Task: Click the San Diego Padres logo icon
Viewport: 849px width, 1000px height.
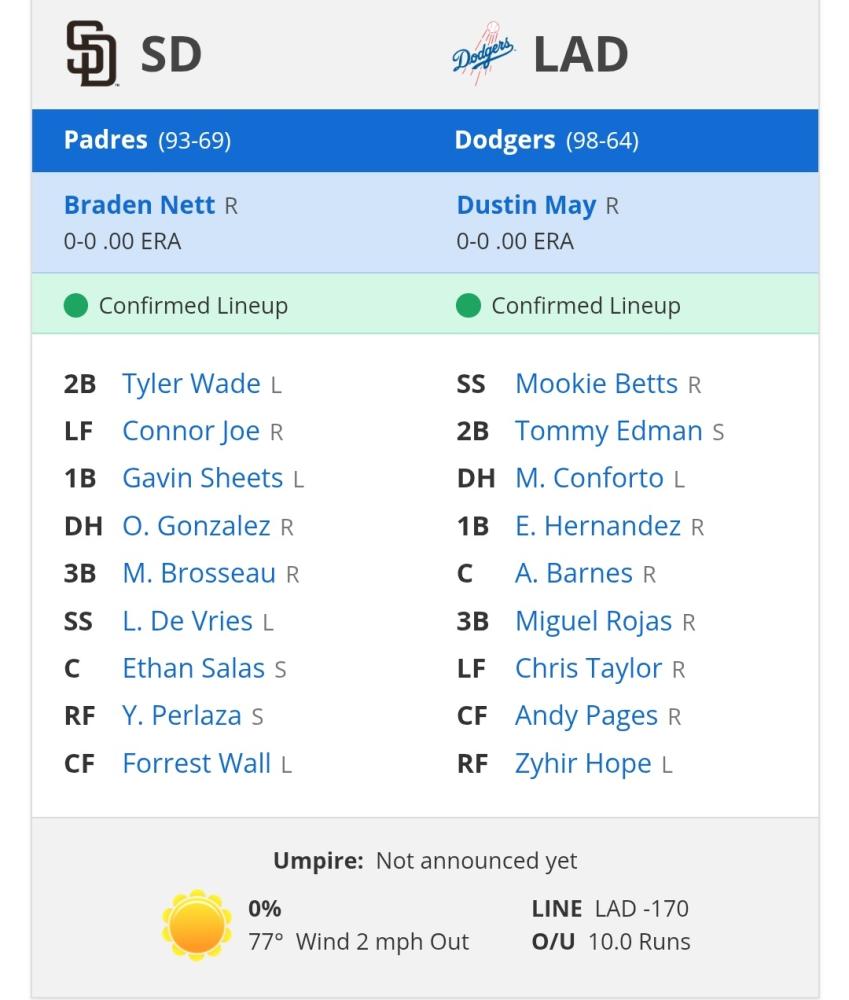Action: tap(91, 54)
